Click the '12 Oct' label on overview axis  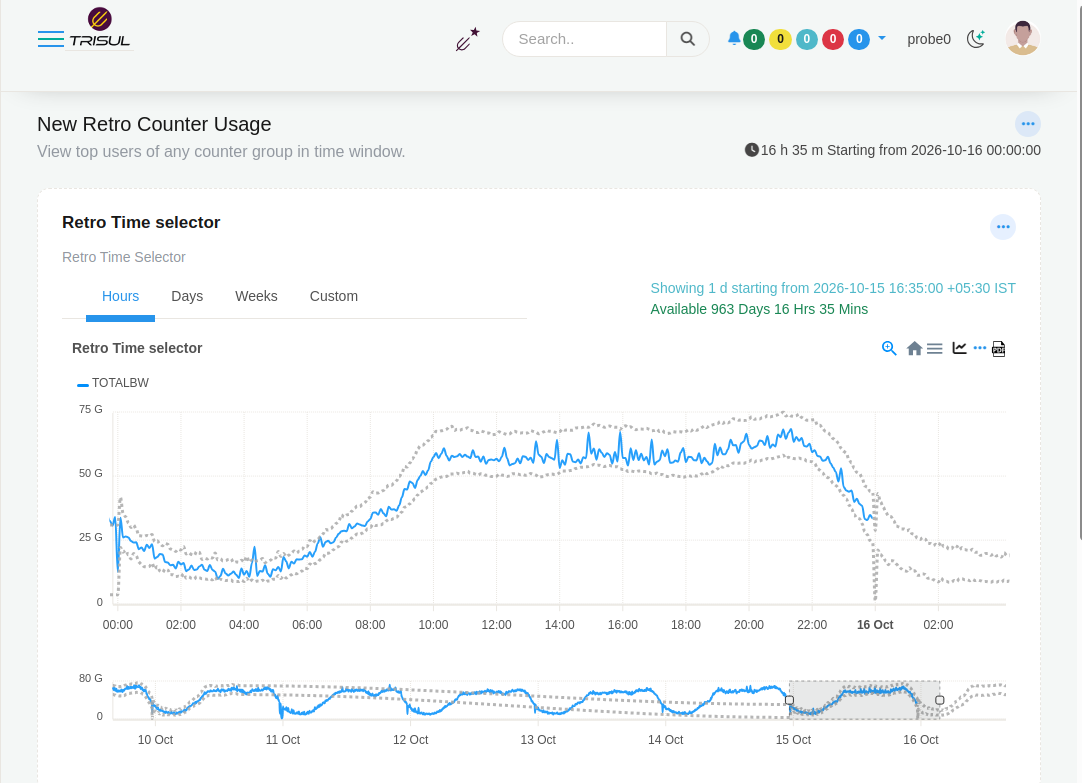[x=411, y=740]
